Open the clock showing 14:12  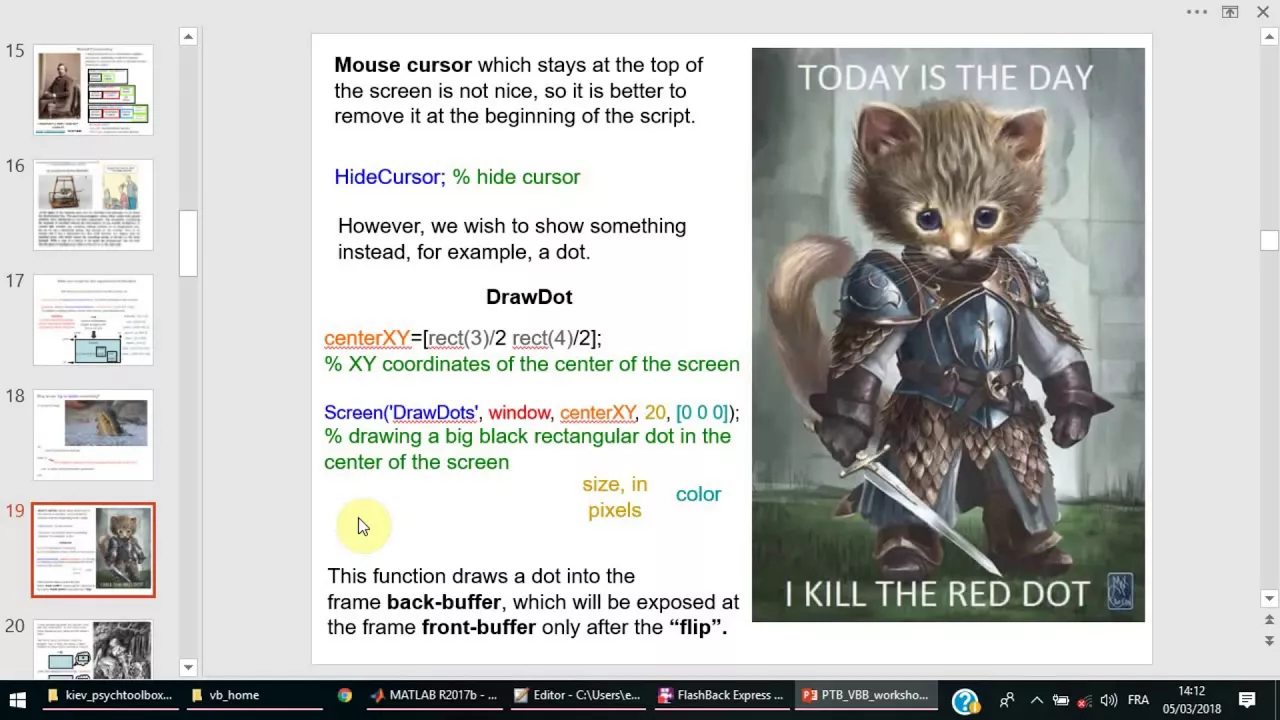tap(1191, 699)
